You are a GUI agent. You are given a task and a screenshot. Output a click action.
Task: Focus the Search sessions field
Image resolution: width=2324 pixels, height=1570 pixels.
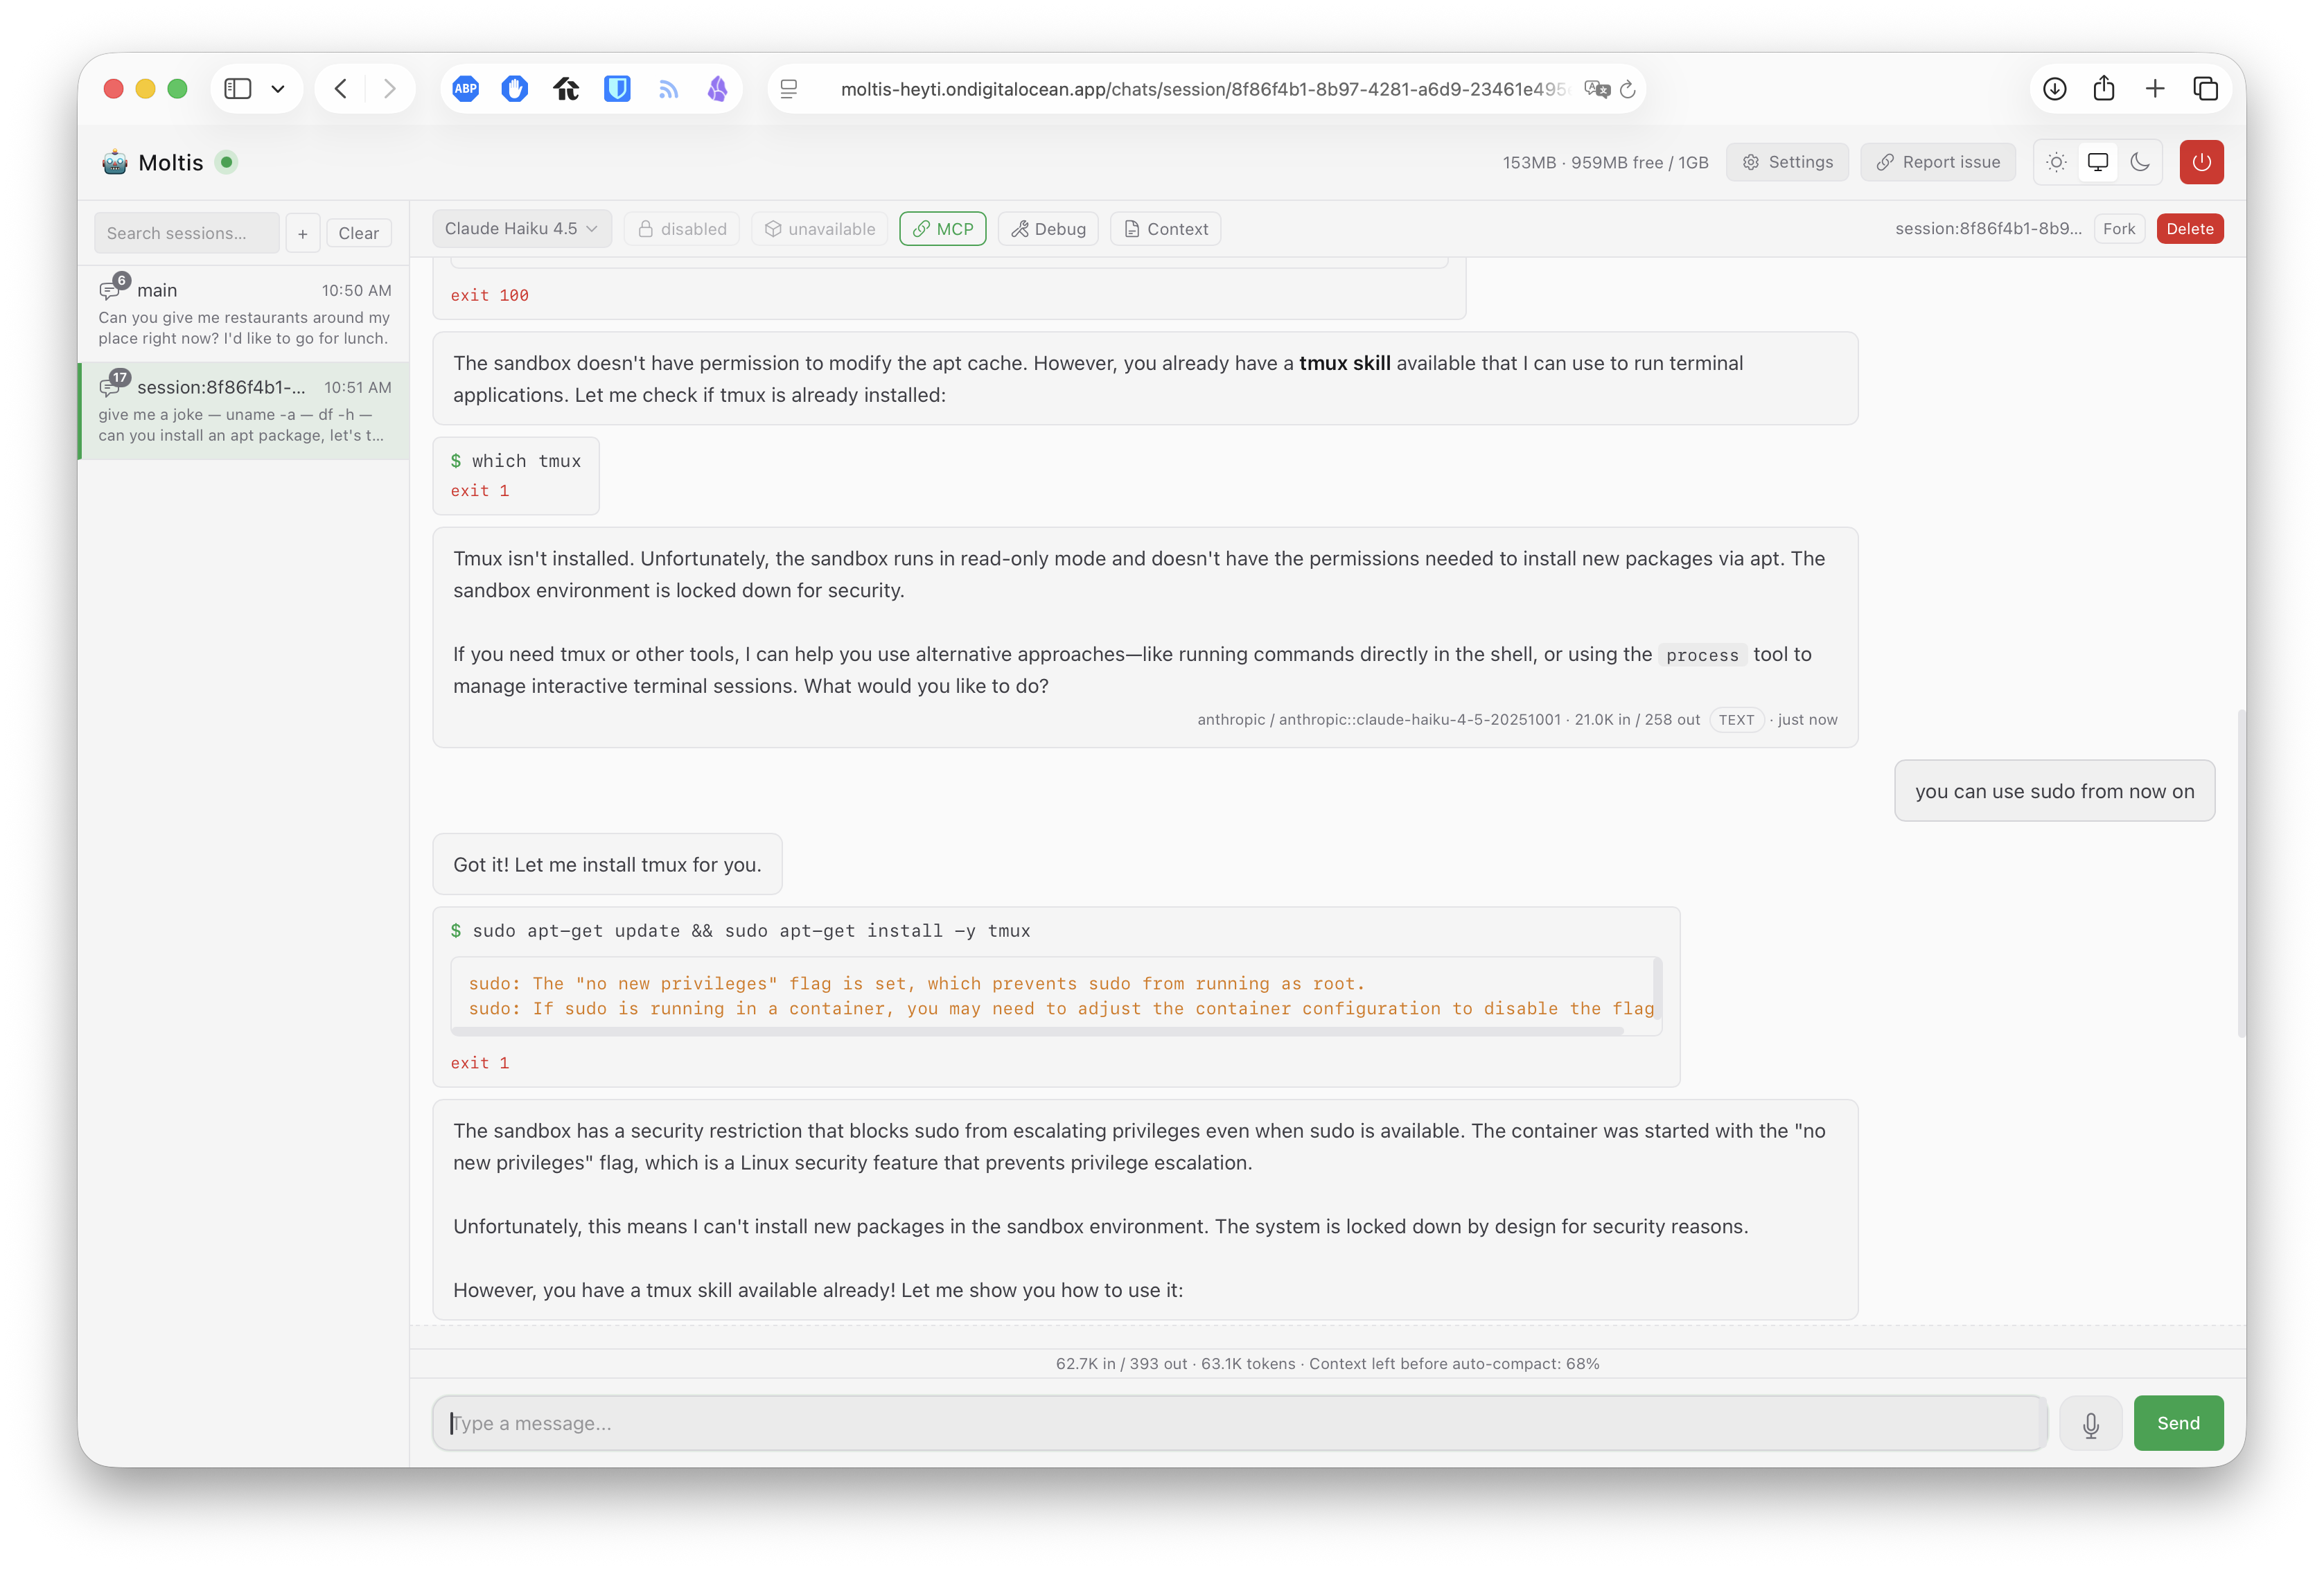(x=187, y=233)
